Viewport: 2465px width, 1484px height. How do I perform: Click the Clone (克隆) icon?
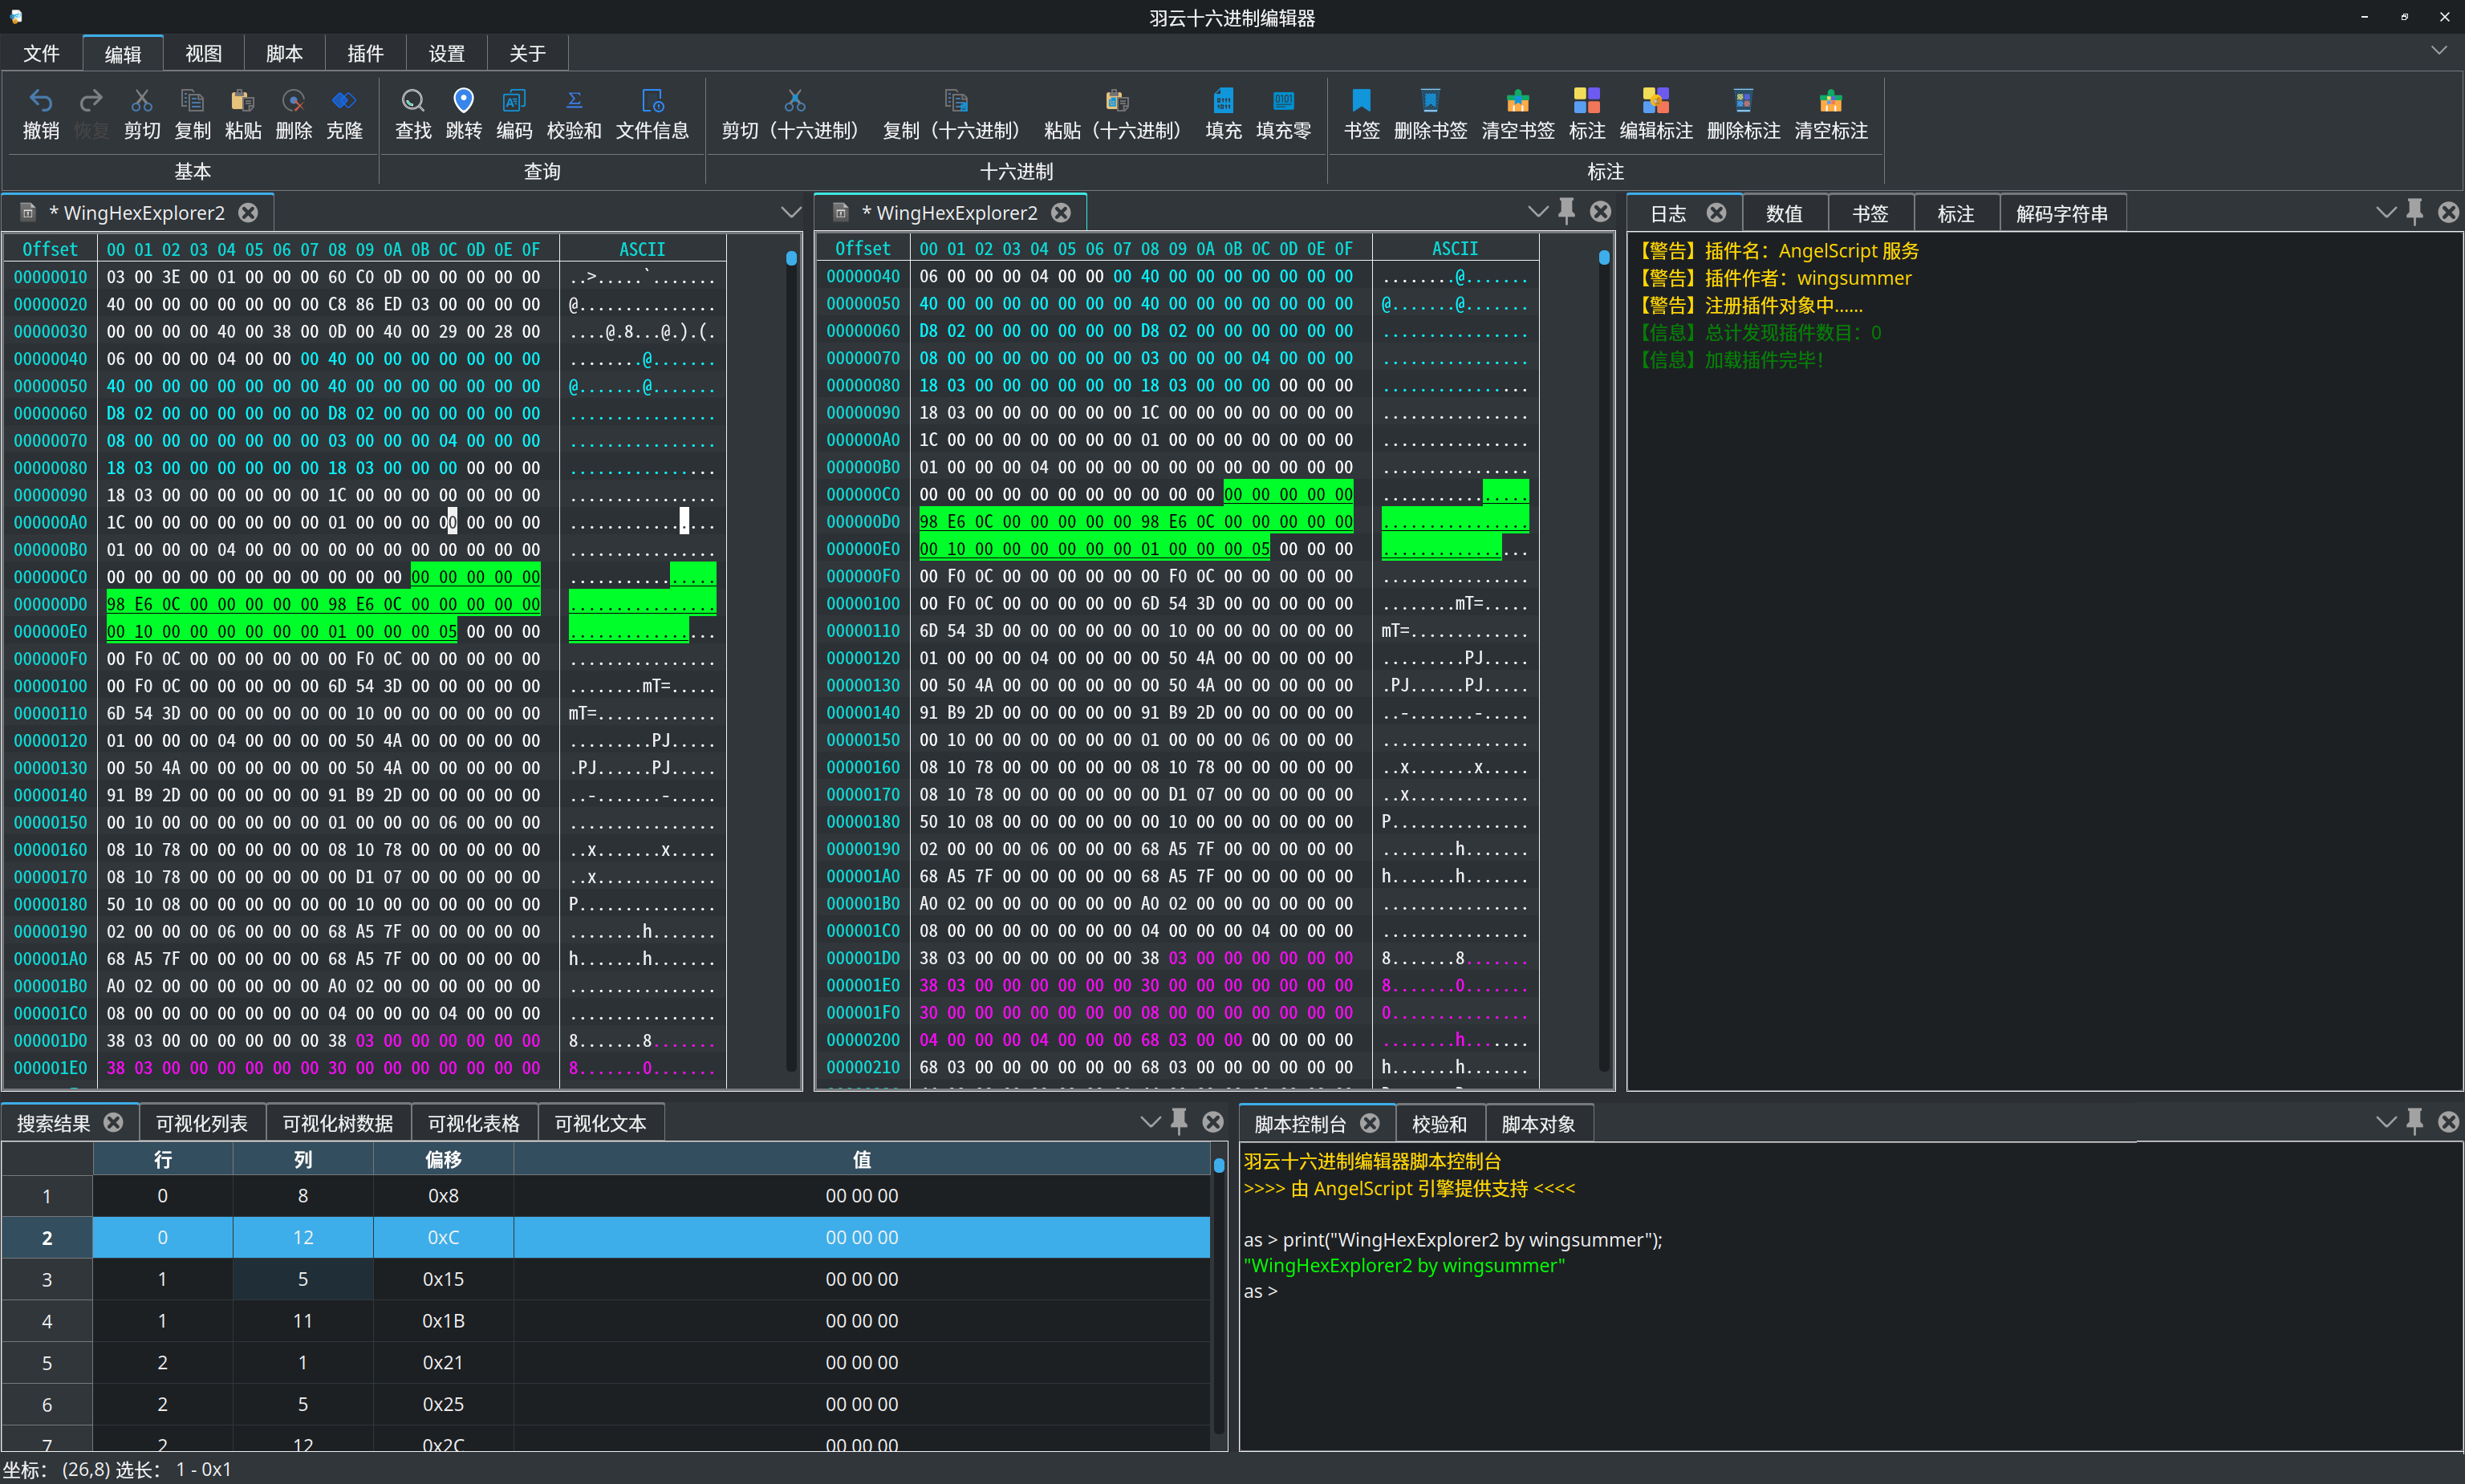(x=344, y=101)
